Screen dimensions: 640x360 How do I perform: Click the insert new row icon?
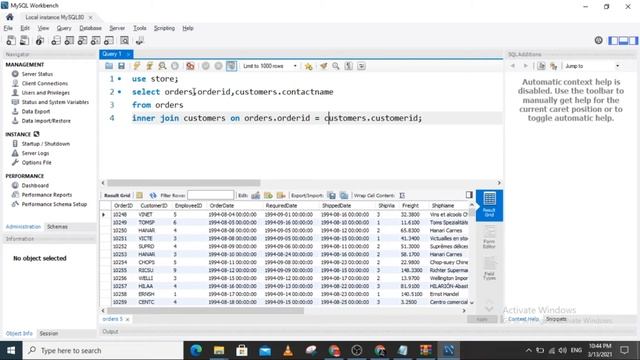pyautogui.click(x=268, y=195)
